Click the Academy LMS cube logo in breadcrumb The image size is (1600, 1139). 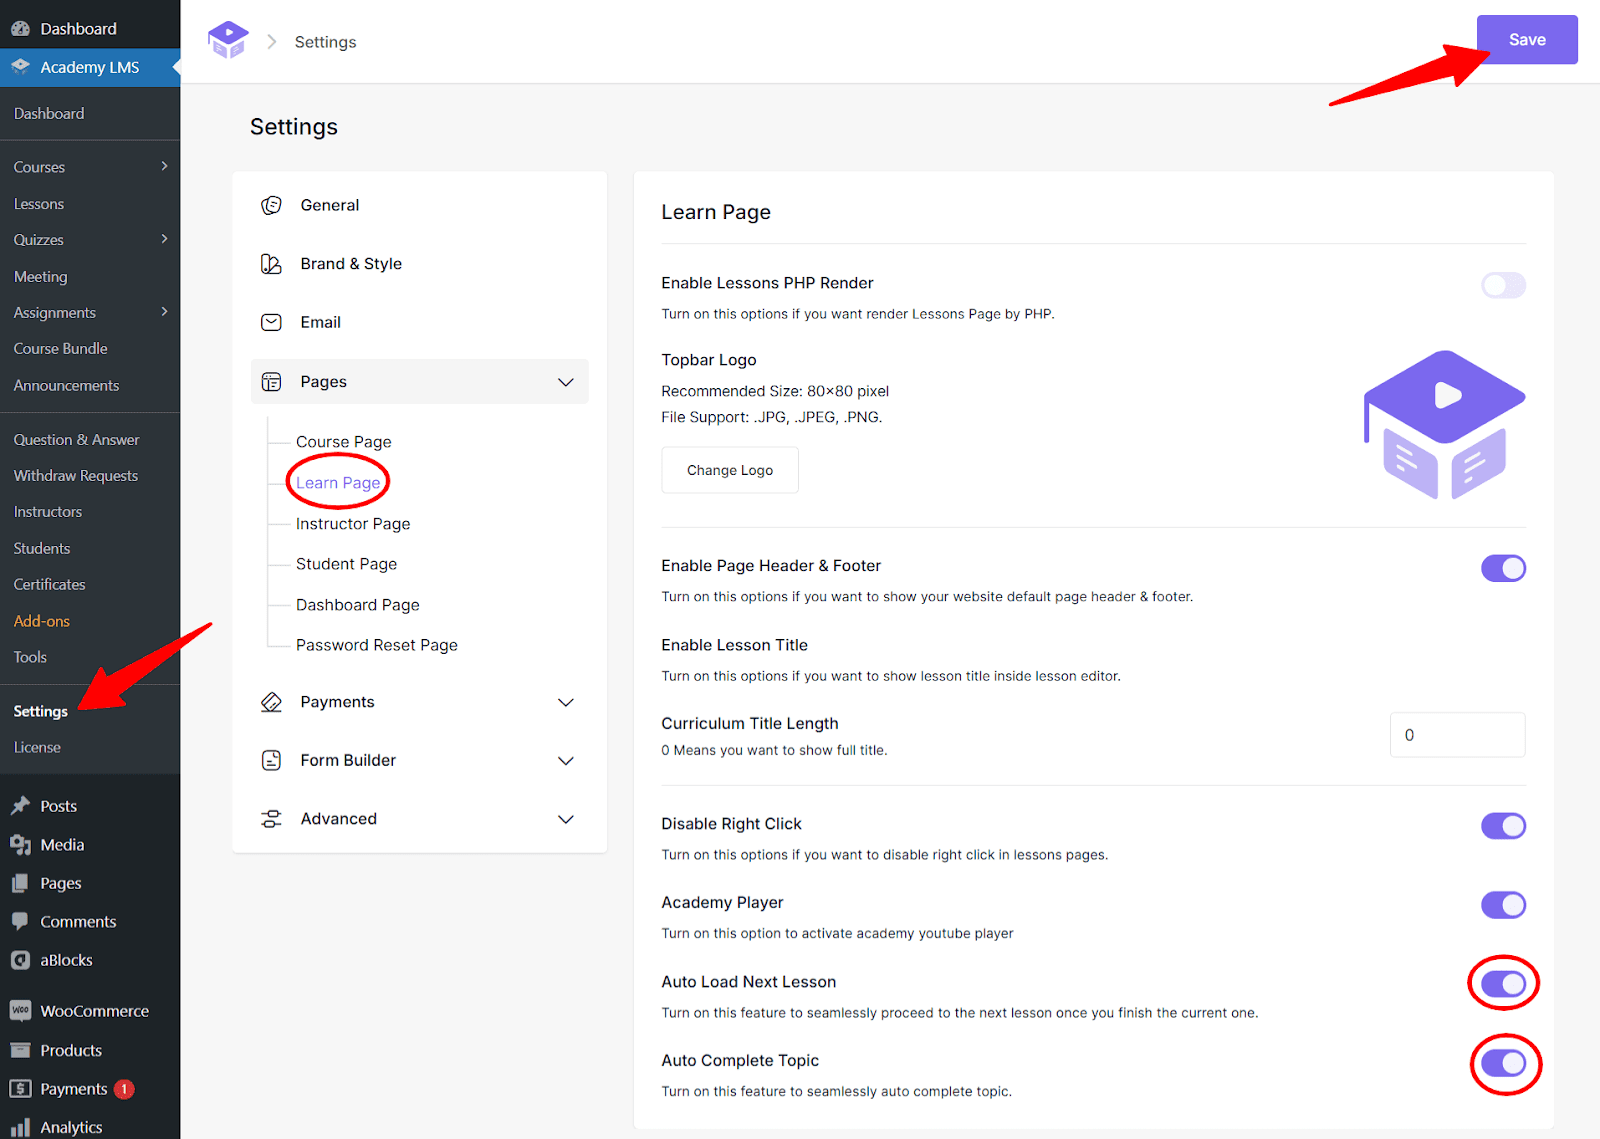(x=228, y=39)
